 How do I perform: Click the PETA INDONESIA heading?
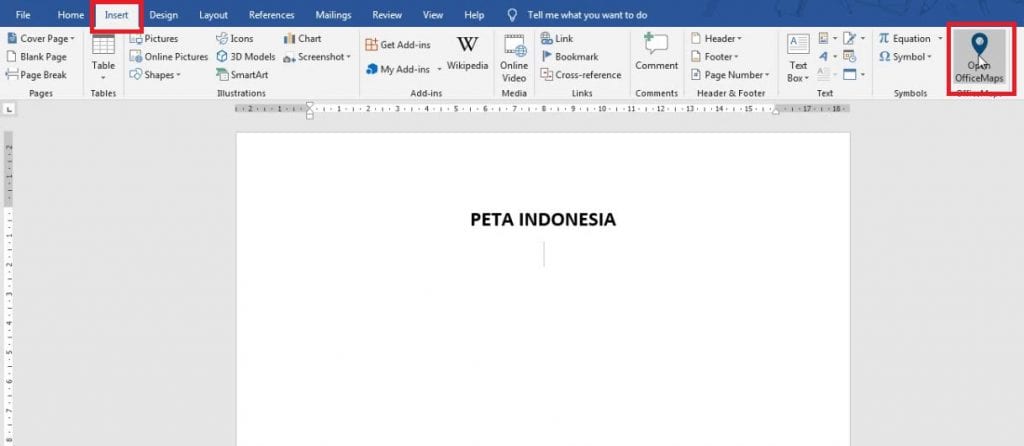543,219
